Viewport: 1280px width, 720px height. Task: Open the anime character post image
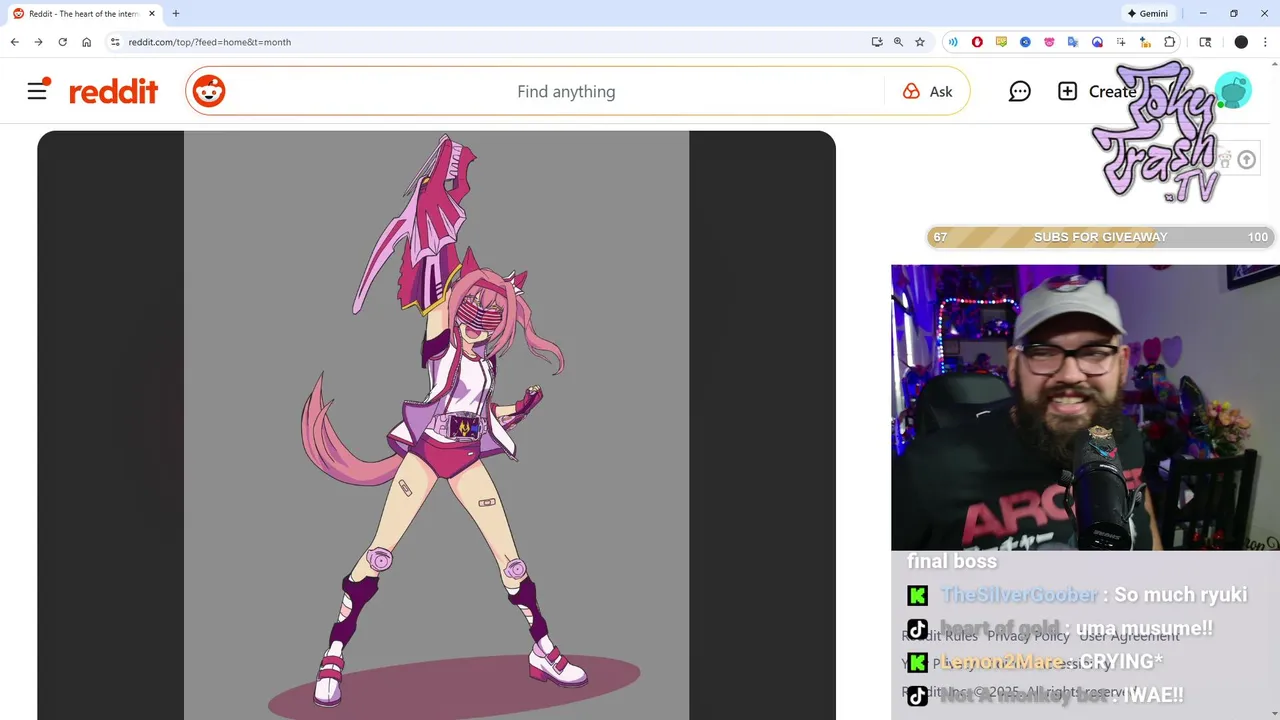(x=436, y=425)
